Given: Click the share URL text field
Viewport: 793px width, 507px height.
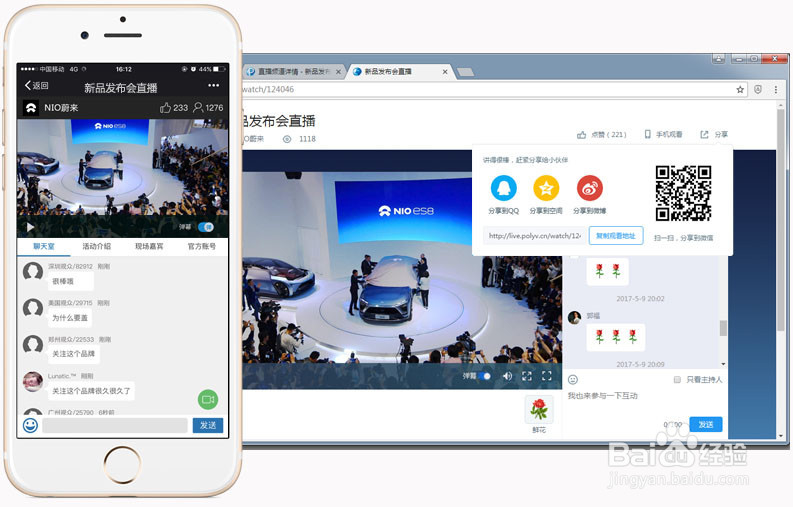Looking at the screenshot, I should tap(535, 236).
